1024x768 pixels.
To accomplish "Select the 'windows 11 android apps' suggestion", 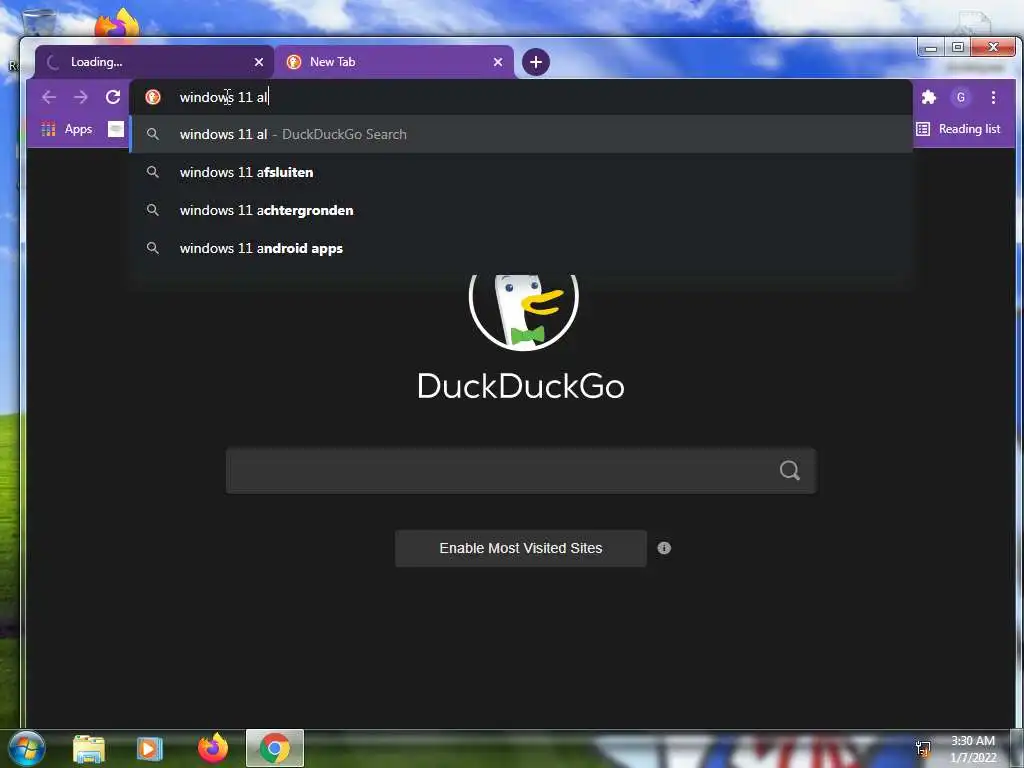I will coord(521,248).
